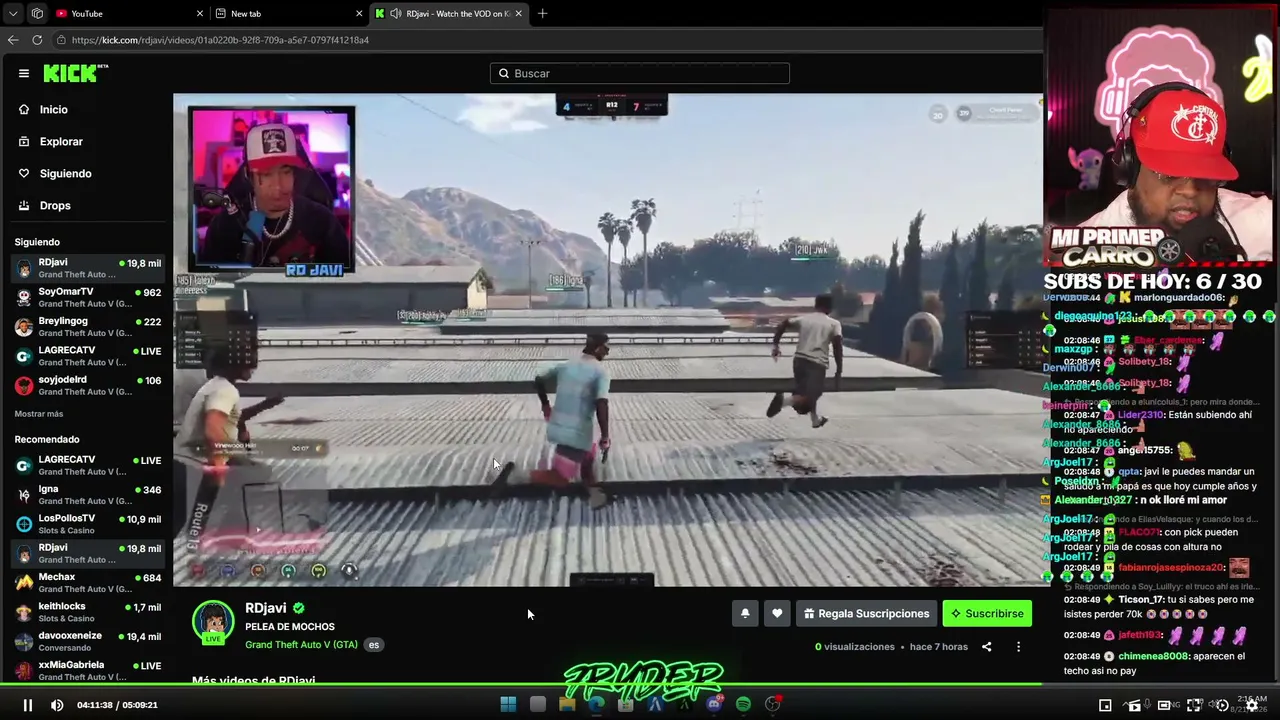Close the YouTube tab

tap(200, 13)
